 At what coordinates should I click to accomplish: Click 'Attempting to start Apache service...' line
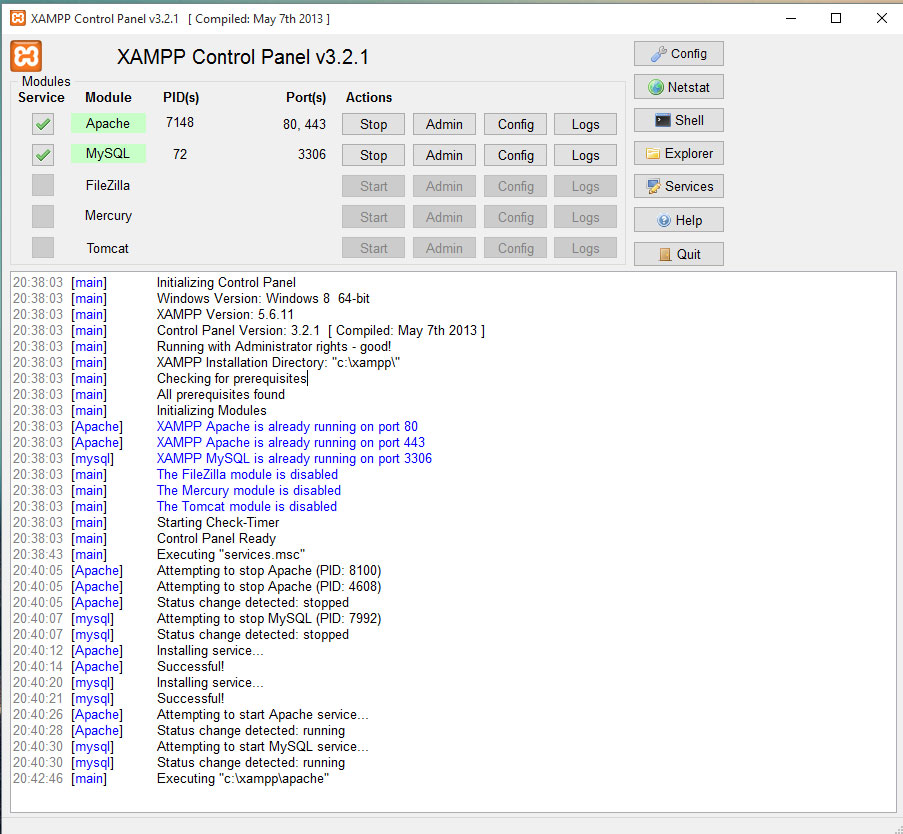263,714
